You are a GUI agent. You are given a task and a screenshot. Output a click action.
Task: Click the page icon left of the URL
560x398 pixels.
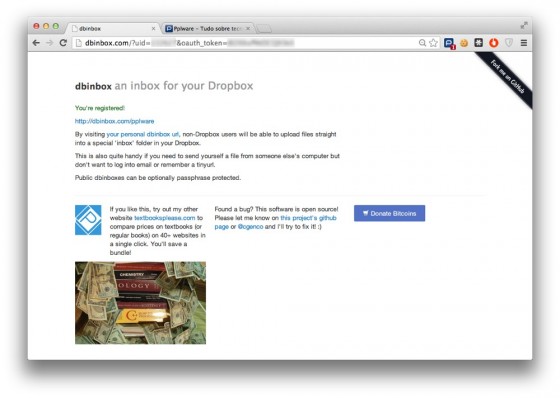(x=79, y=43)
